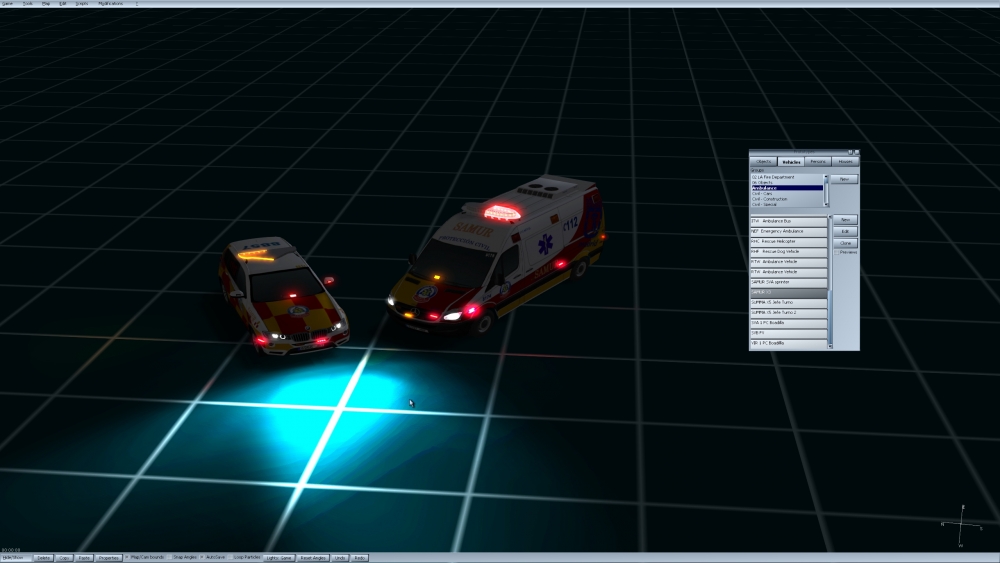Open the Tools menu

[27, 3]
